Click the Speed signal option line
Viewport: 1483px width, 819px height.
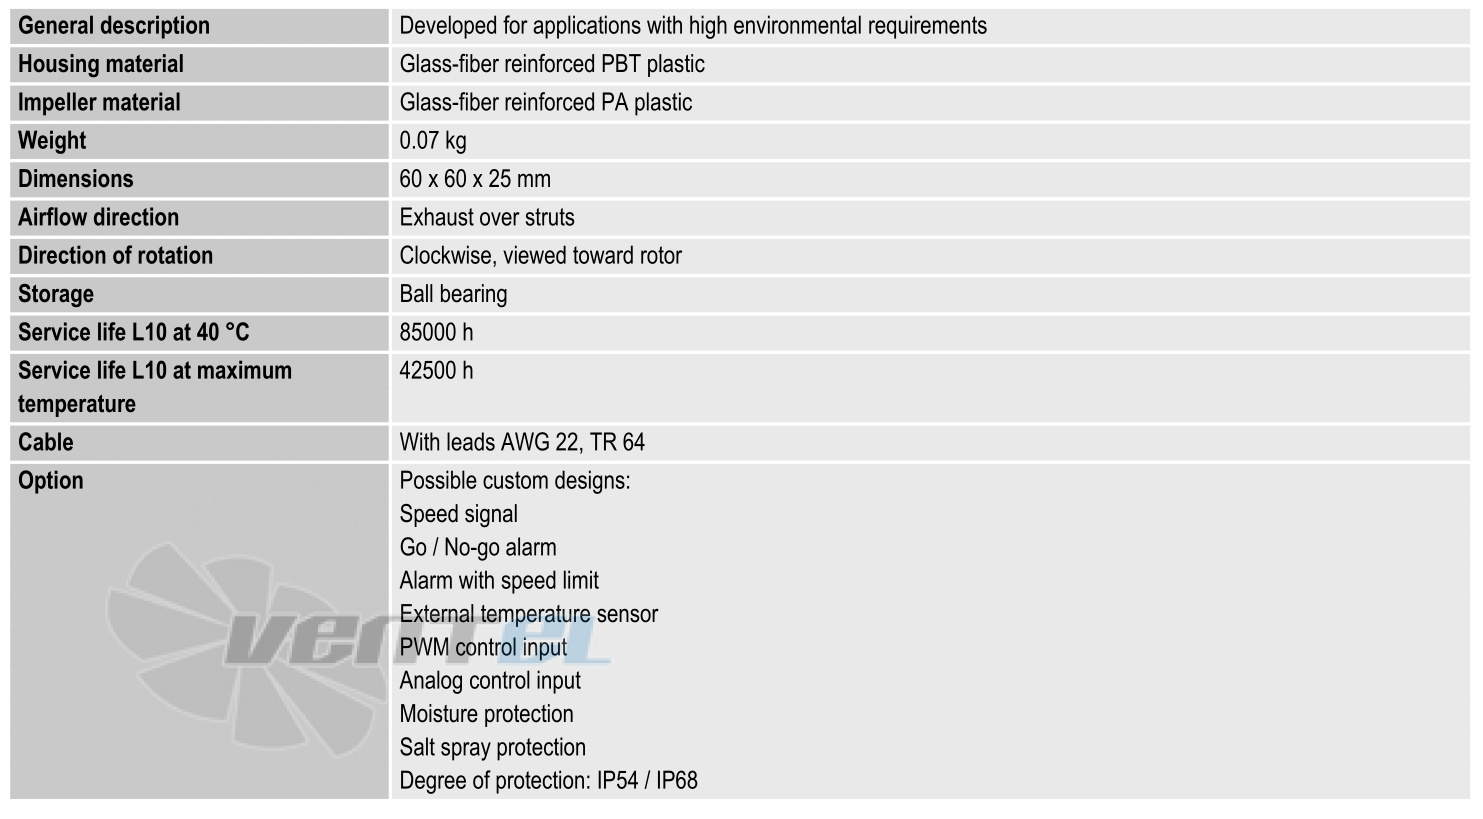[459, 514]
